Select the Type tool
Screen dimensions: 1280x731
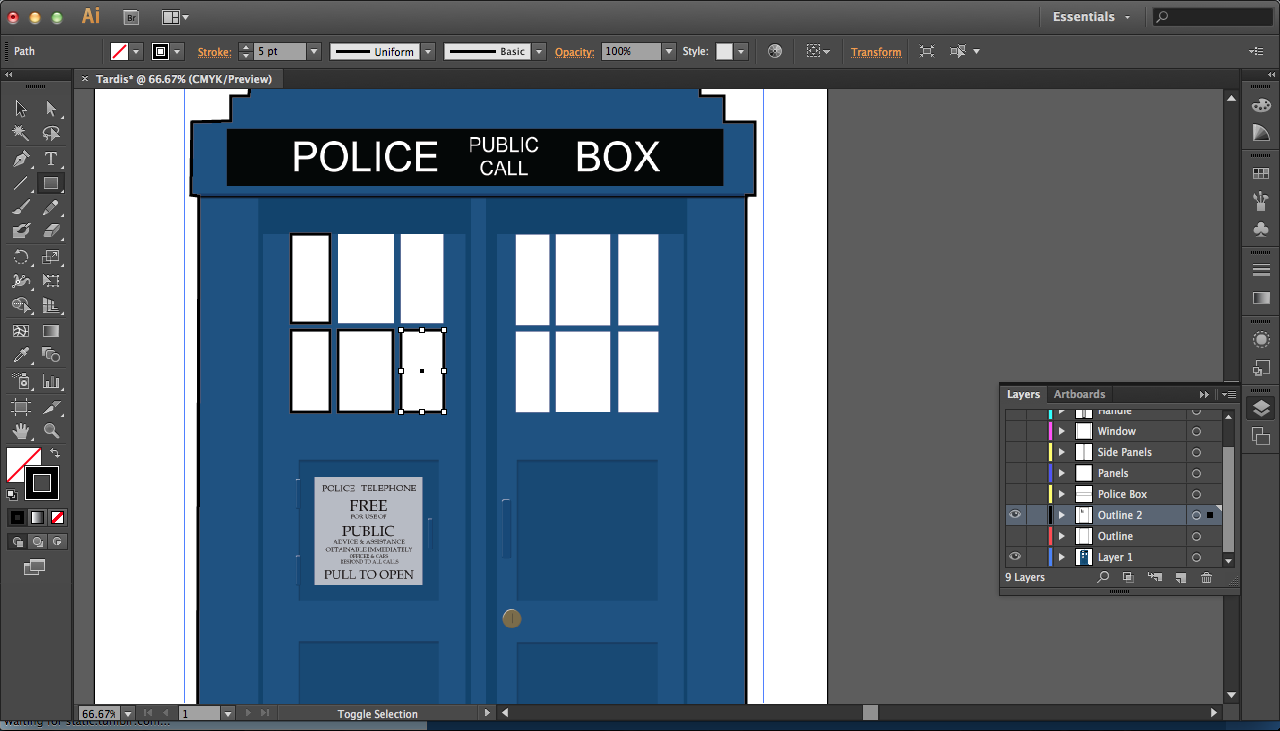(x=52, y=158)
